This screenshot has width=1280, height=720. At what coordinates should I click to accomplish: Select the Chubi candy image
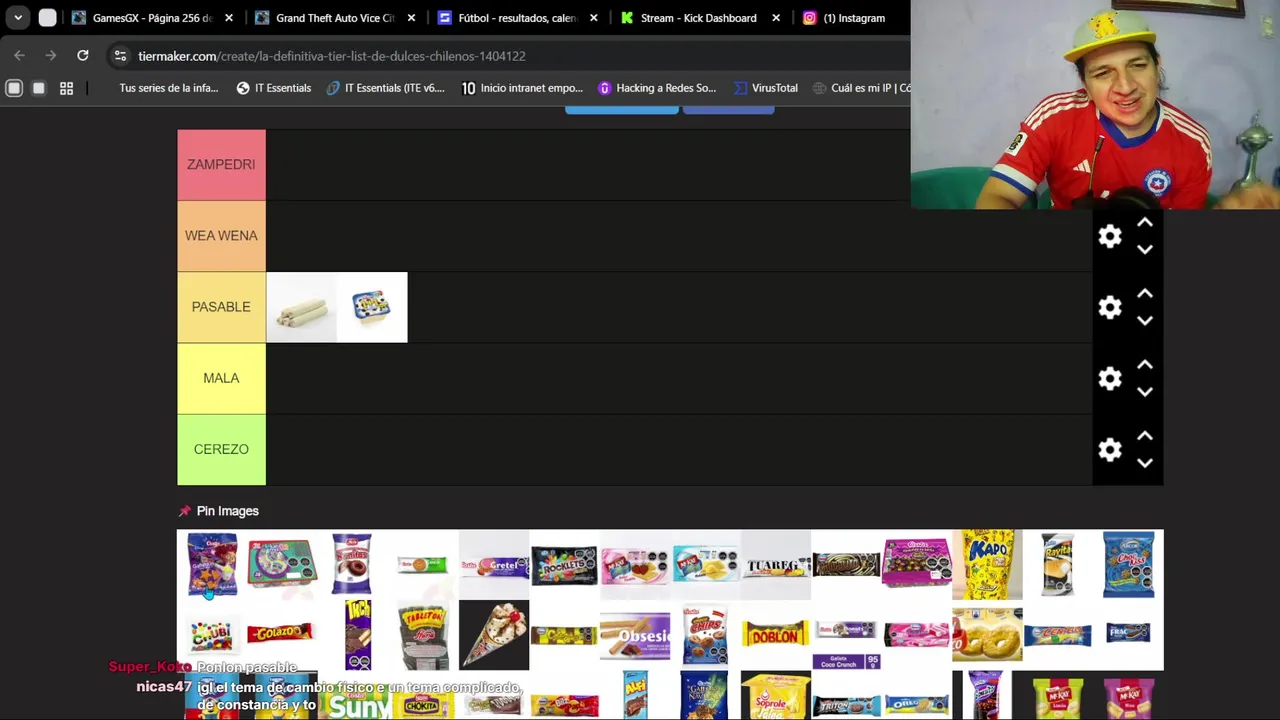[x=212, y=635]
